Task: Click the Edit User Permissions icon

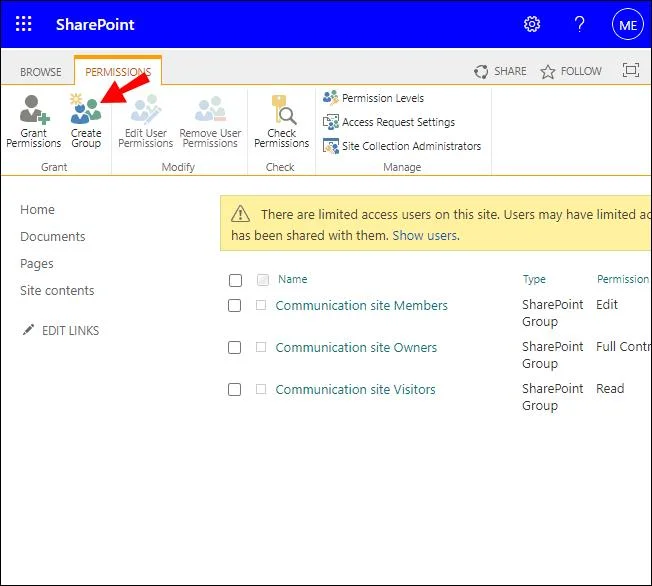Action: pos(146,110)
